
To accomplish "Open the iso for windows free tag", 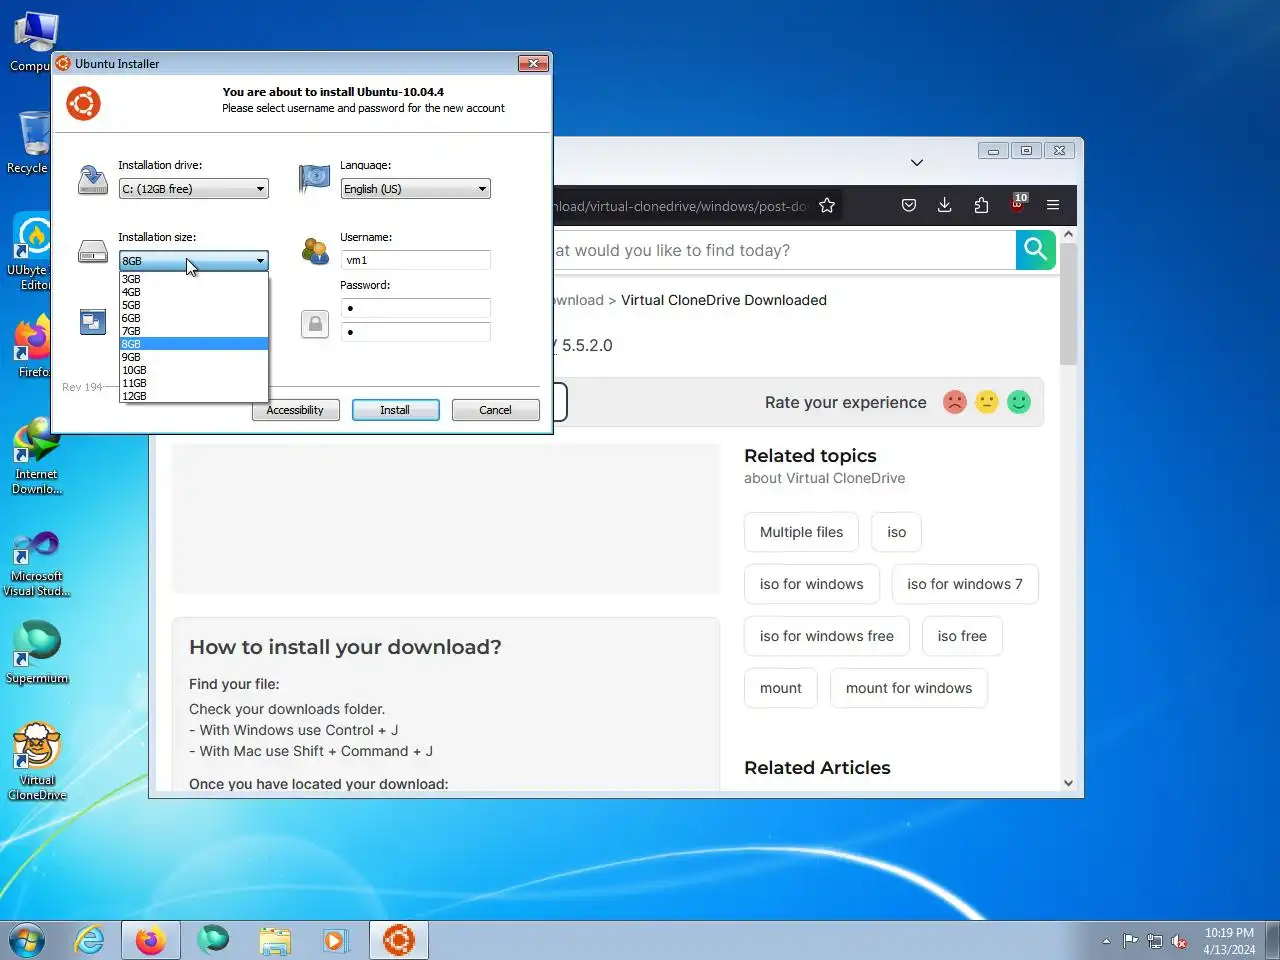I will [x=827, y=636].
